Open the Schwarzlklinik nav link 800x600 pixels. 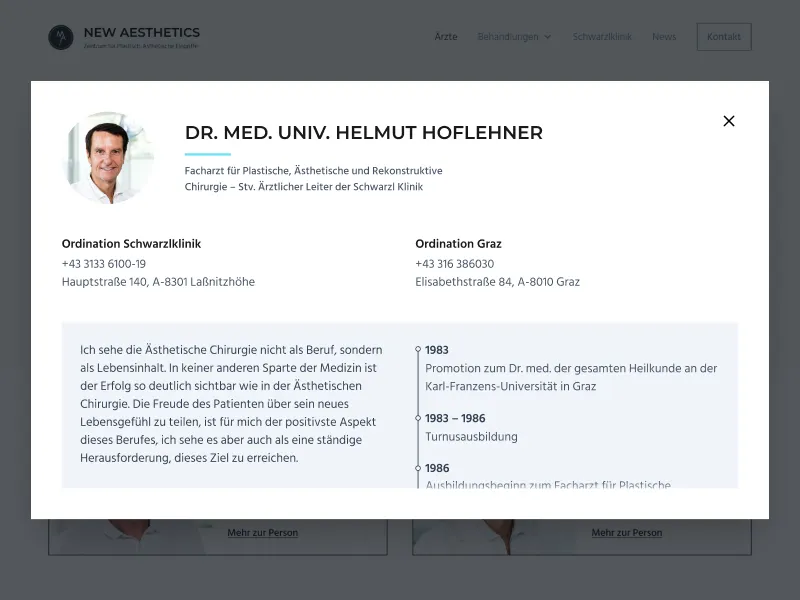coord(602,37)
